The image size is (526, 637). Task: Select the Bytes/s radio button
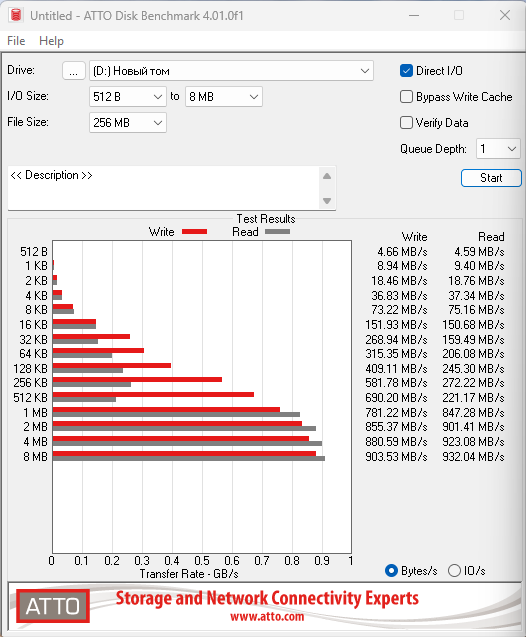pyautogui.click(x=391, y=571)
